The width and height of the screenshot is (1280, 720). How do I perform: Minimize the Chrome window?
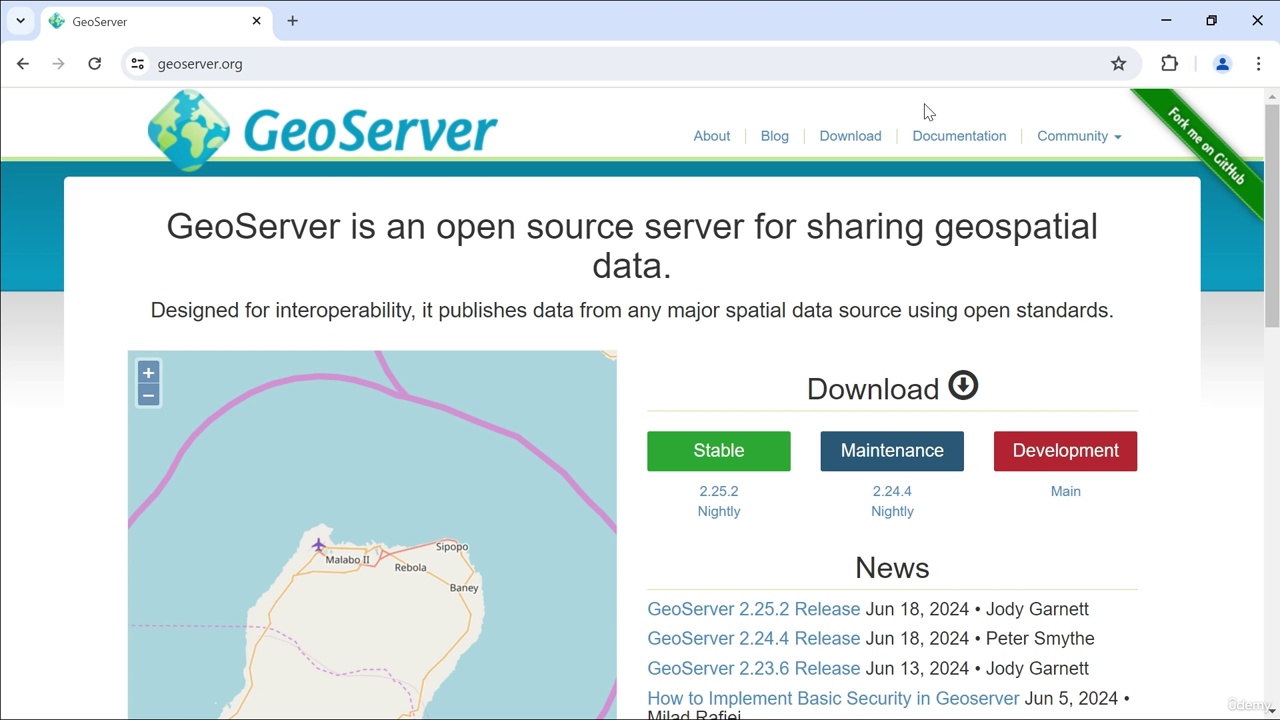coord(1166,21)
